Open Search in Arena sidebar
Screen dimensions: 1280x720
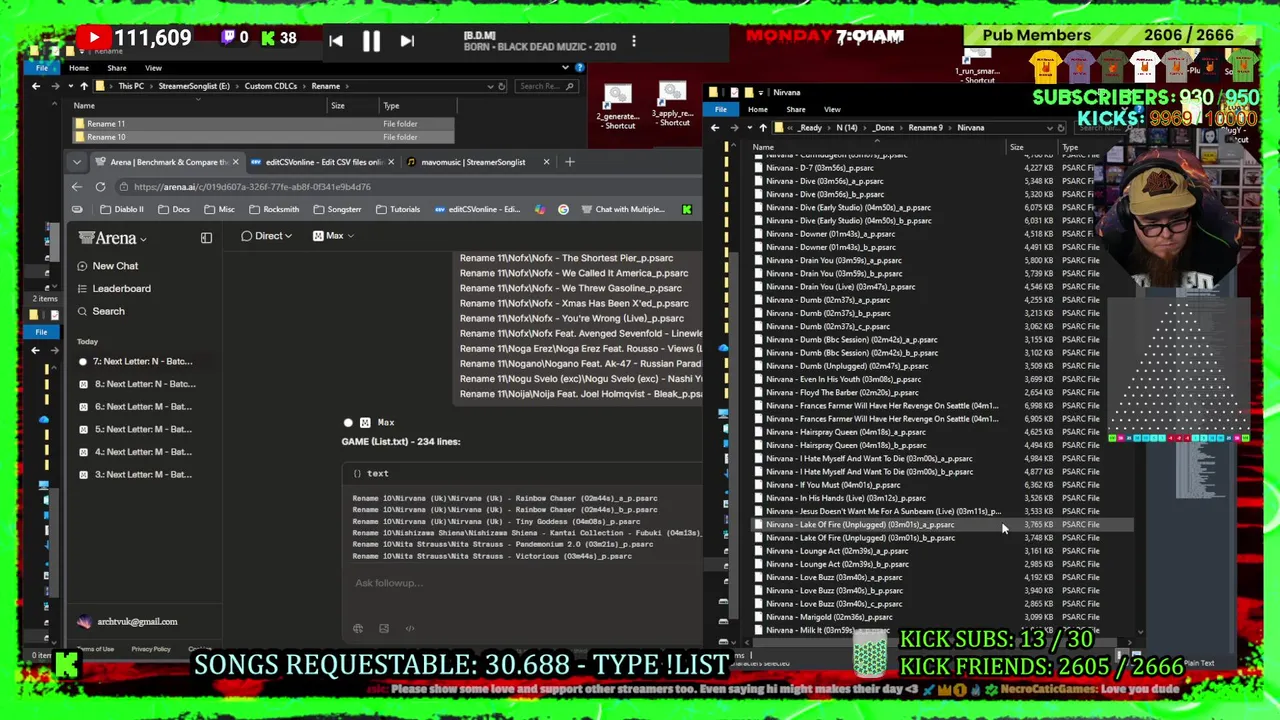(101, 311)
